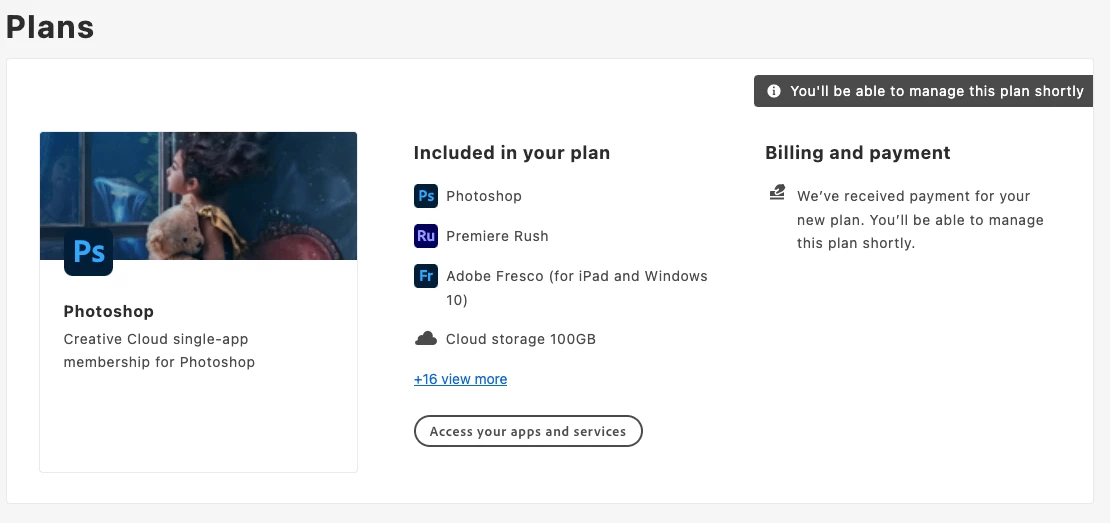The height and width of the screenshot is (523, 1110).
Task: Click the large Photoshop Ps logo on card
Action: click(x=88, y=251)
